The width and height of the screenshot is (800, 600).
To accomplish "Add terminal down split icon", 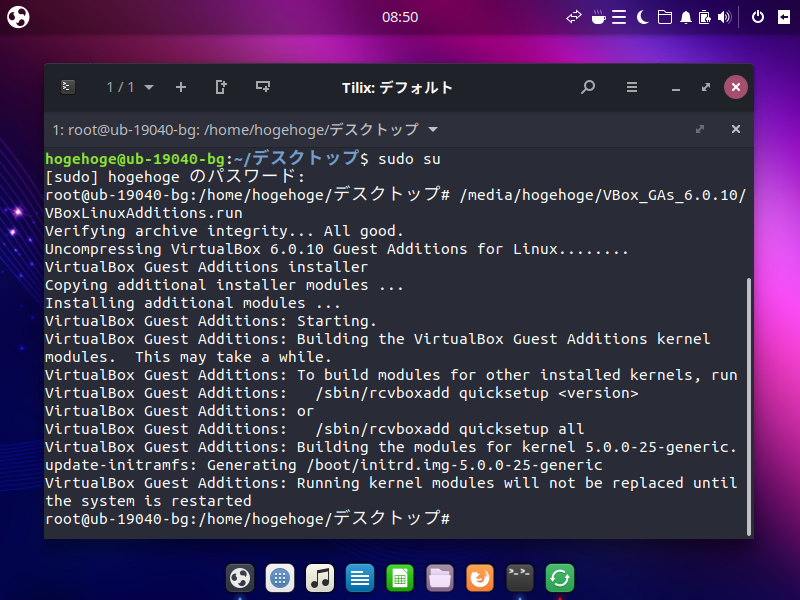I will tap(263, 87).
